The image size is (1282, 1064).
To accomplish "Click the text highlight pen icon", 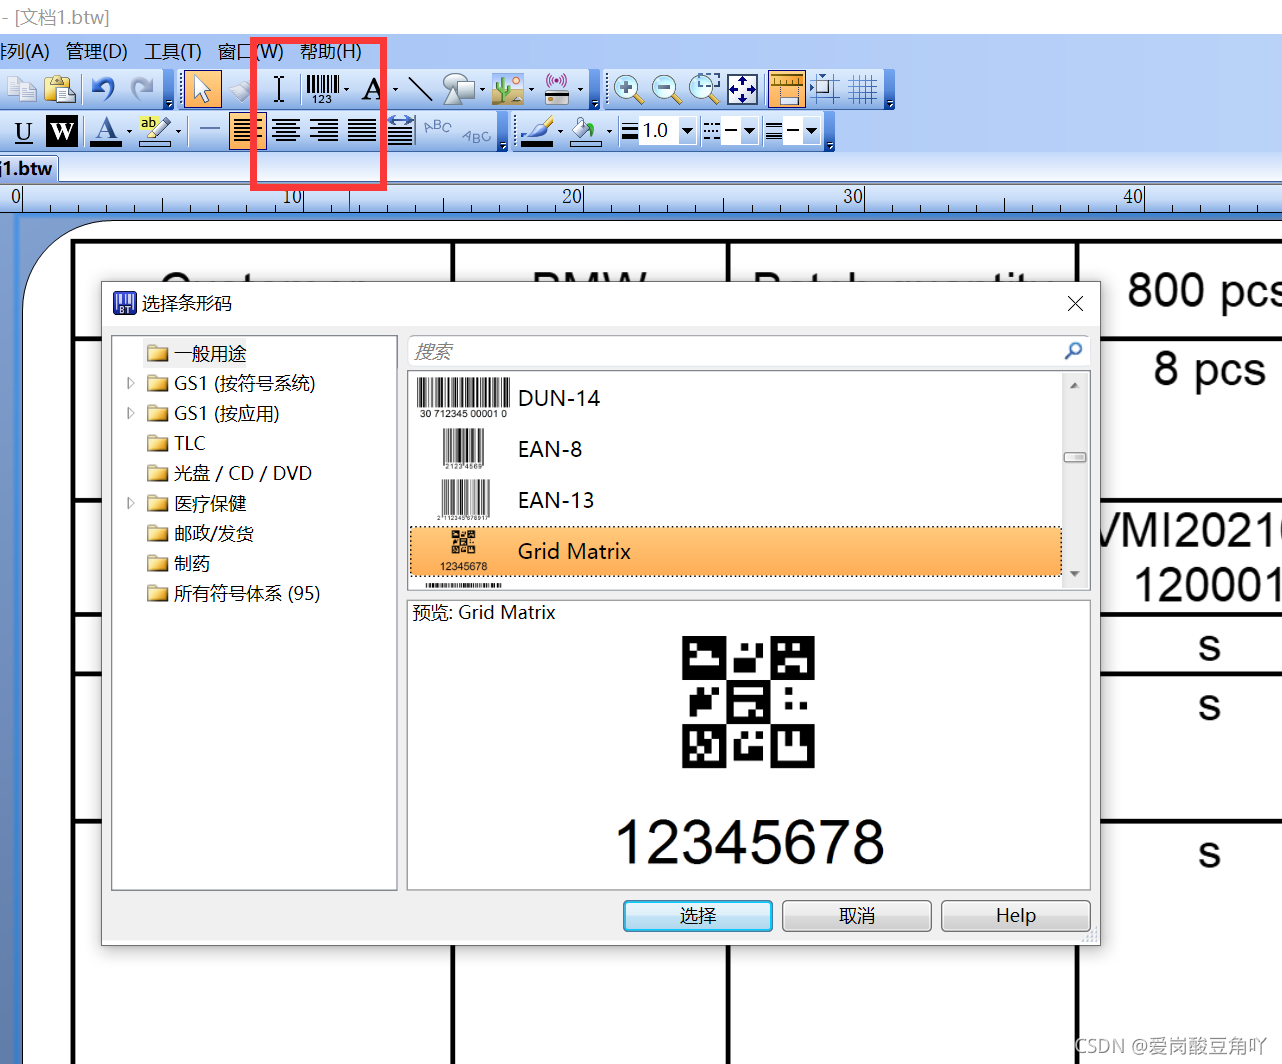I will [154, 131].
